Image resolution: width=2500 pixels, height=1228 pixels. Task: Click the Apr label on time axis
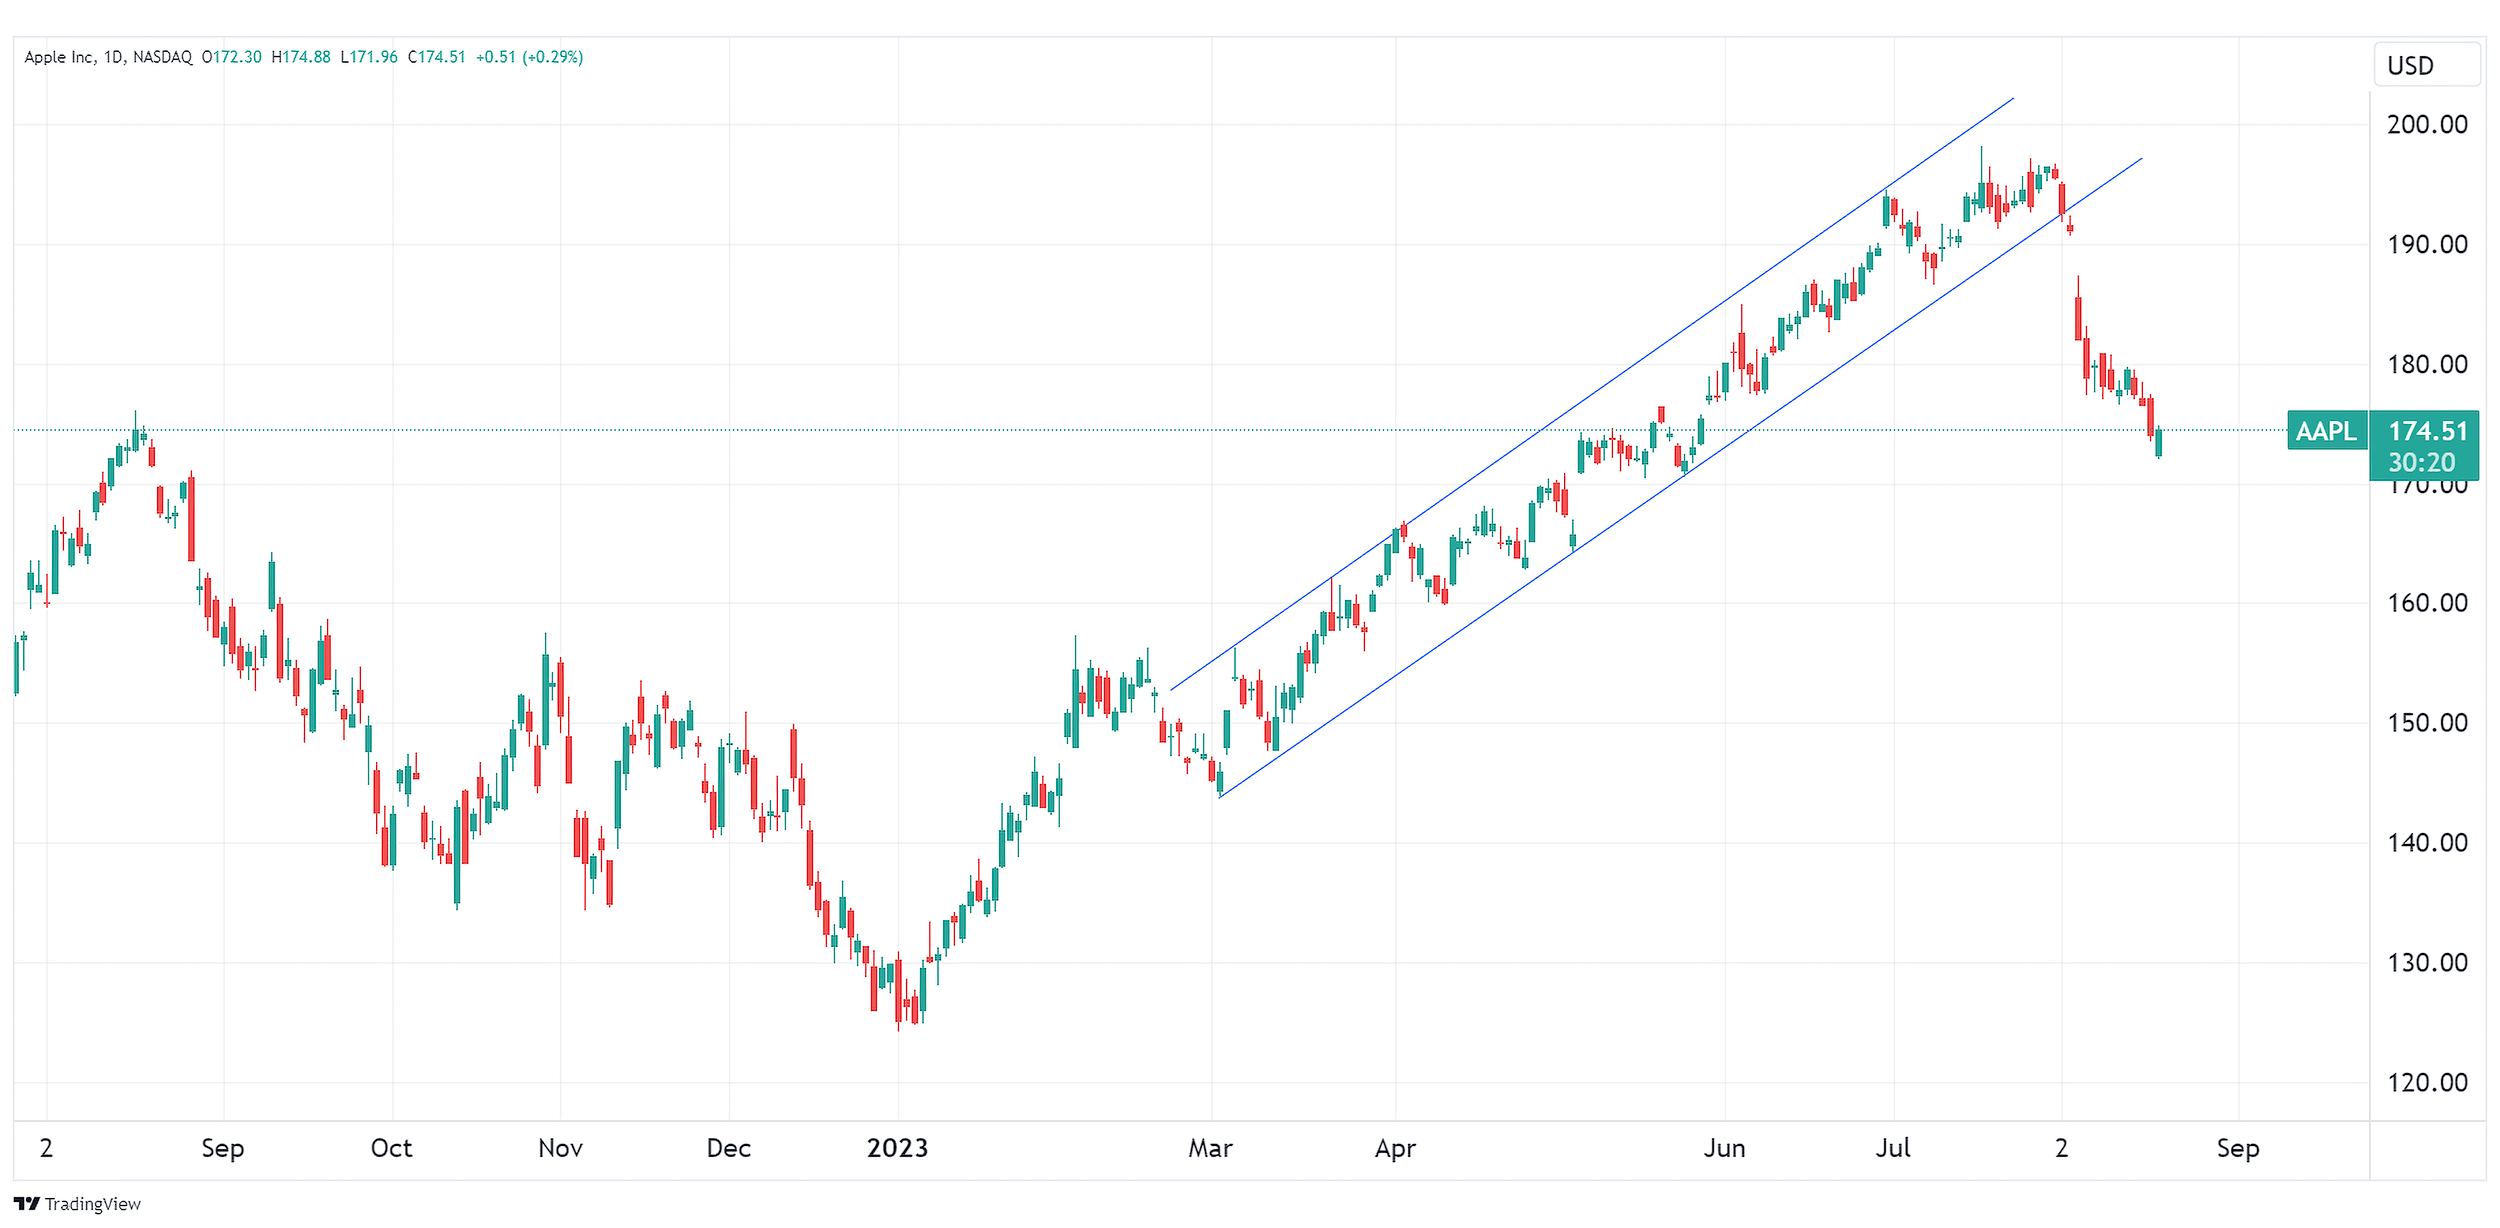(x=1395, y=1148)
